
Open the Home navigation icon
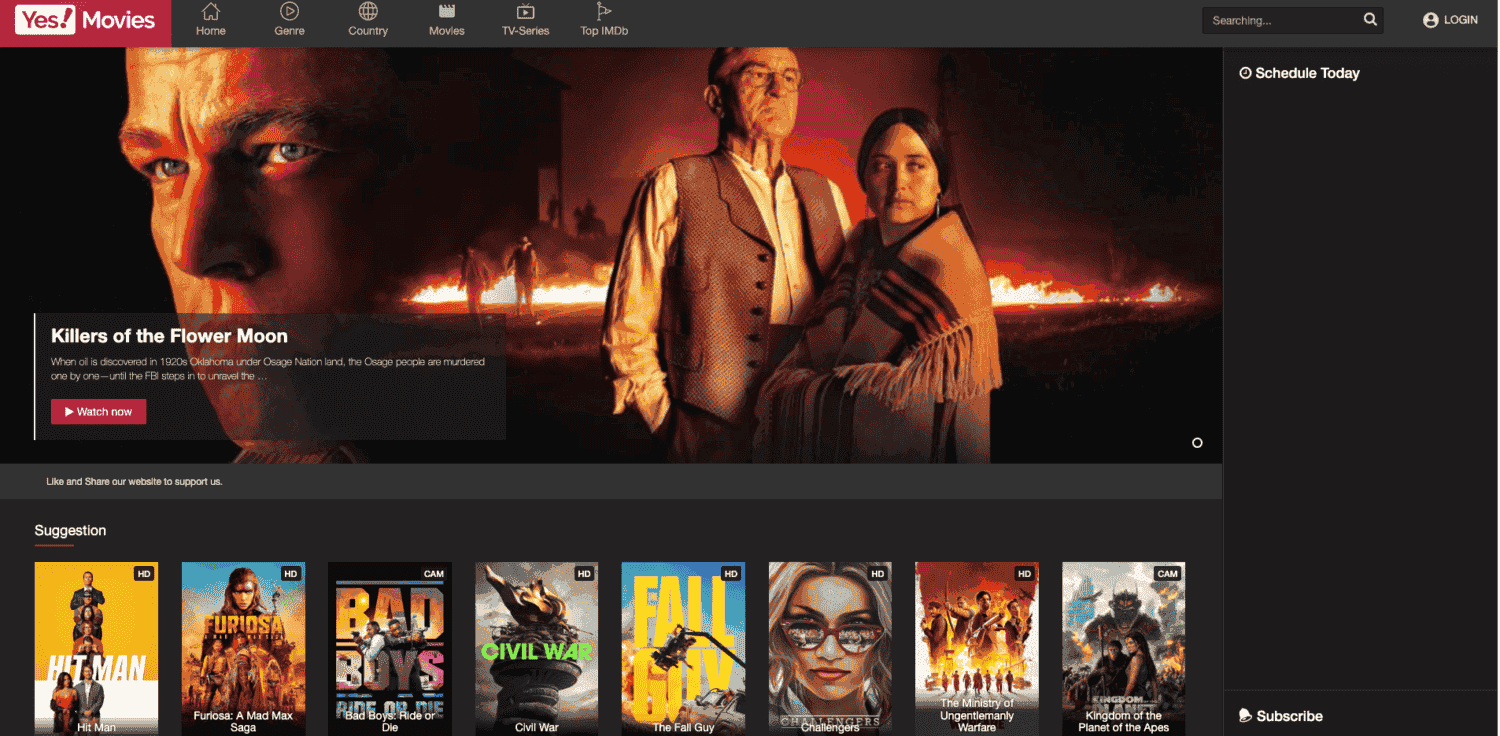pos(210,12)
